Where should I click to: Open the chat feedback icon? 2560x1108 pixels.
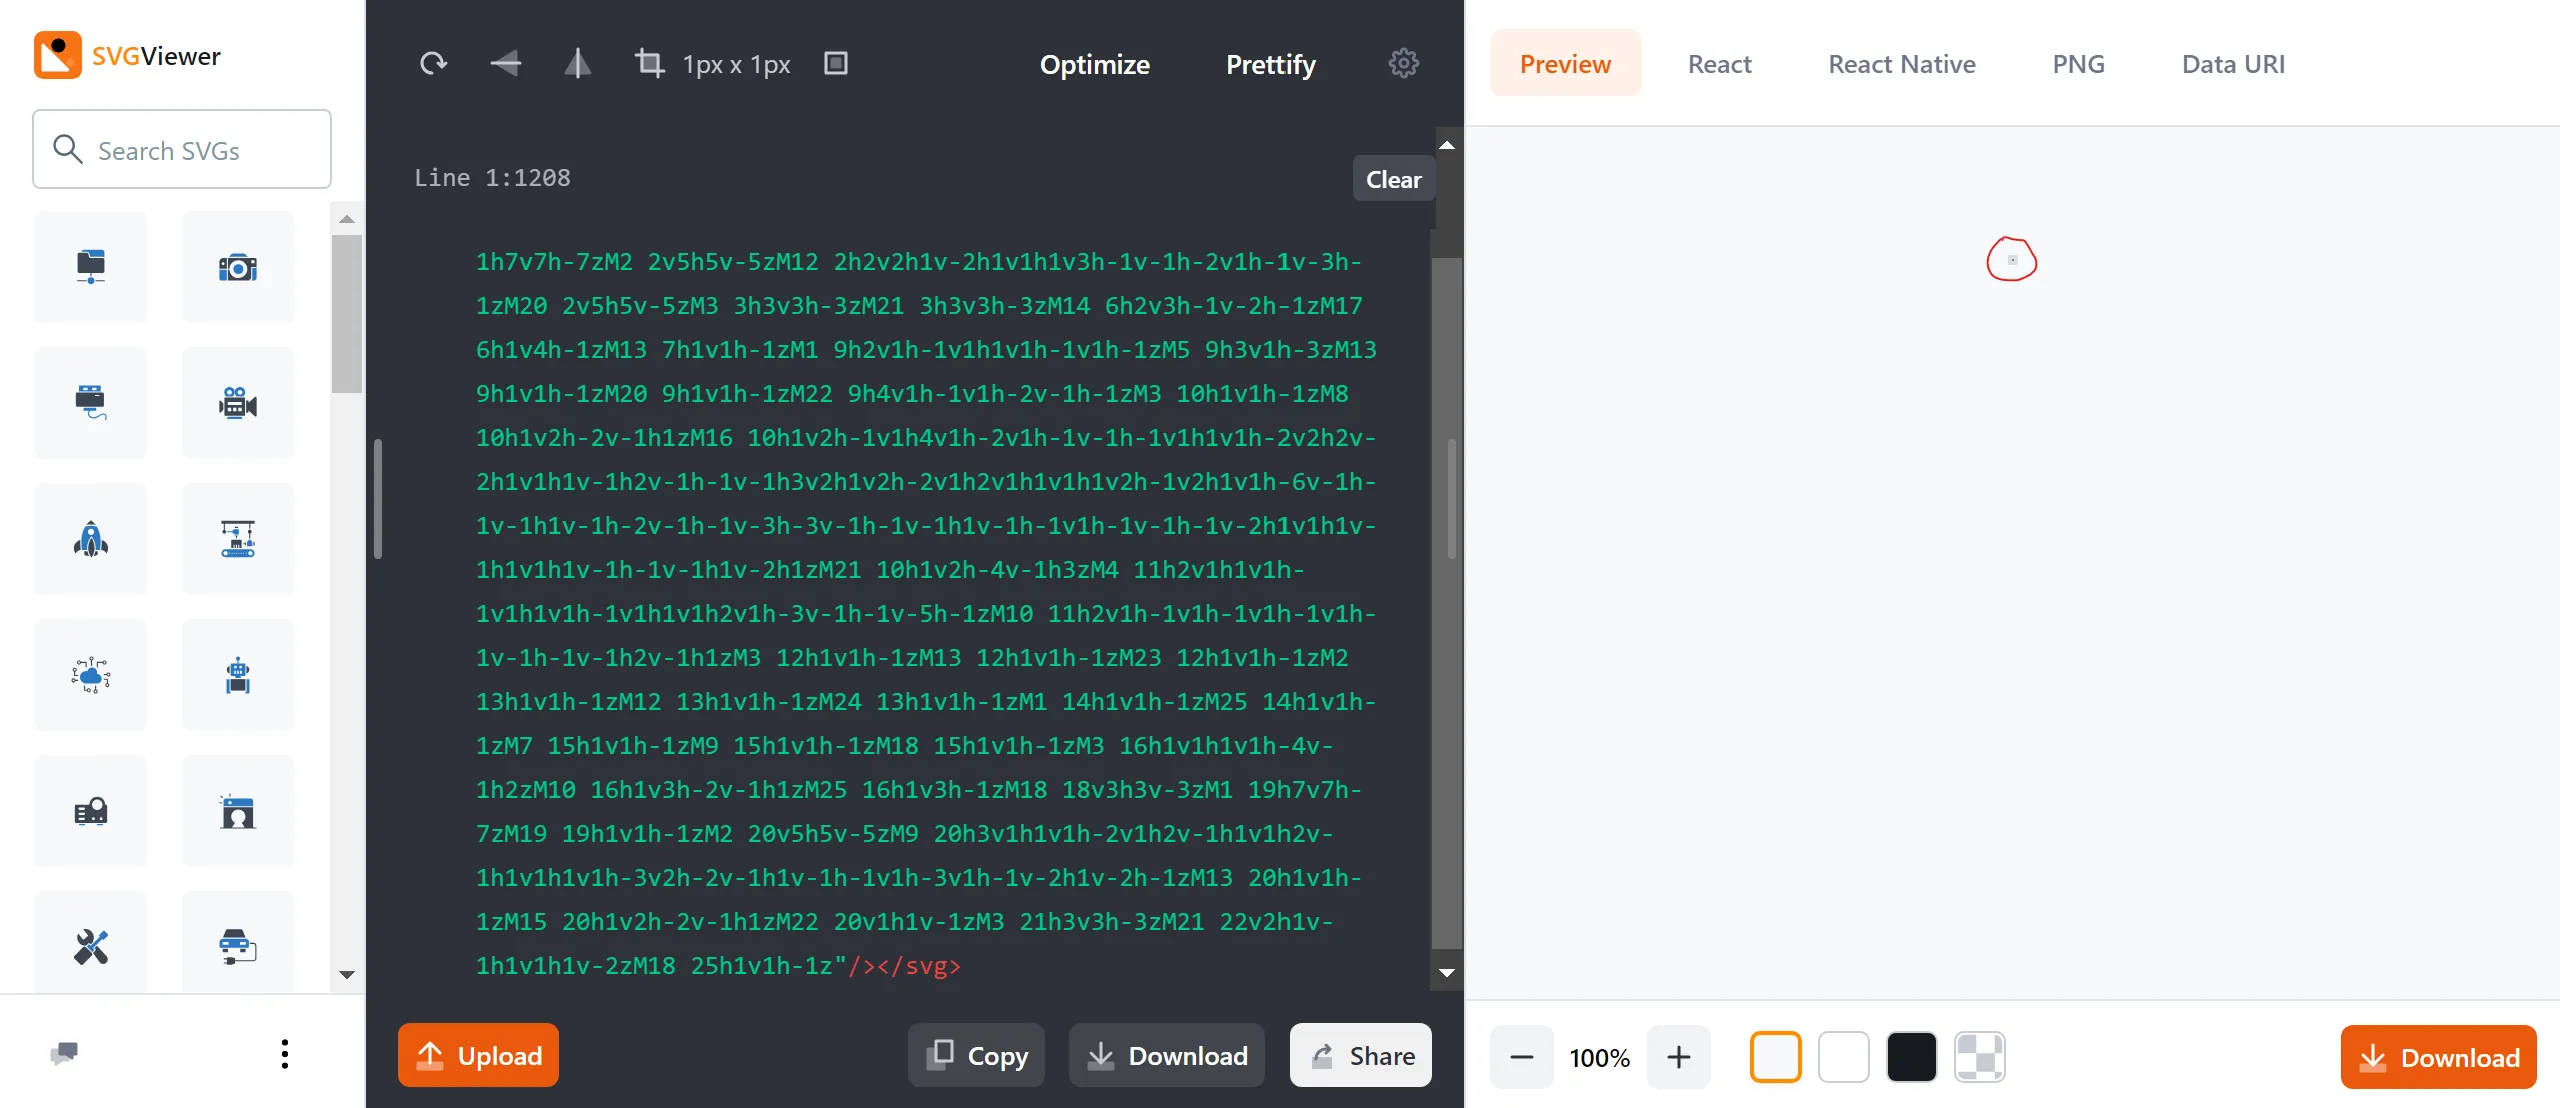(64, 1053)
